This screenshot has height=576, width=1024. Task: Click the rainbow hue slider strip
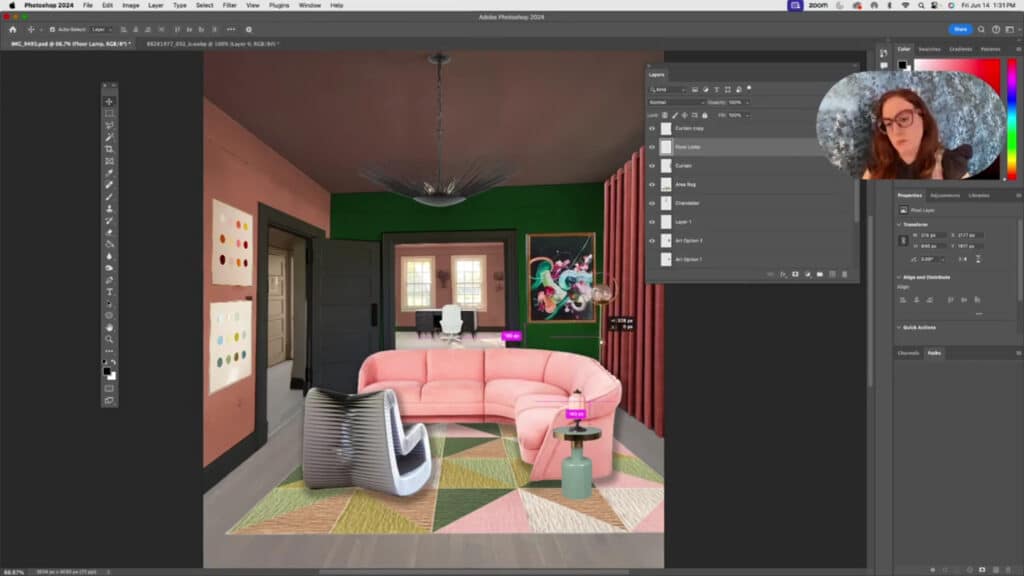tap(1010, 120)
